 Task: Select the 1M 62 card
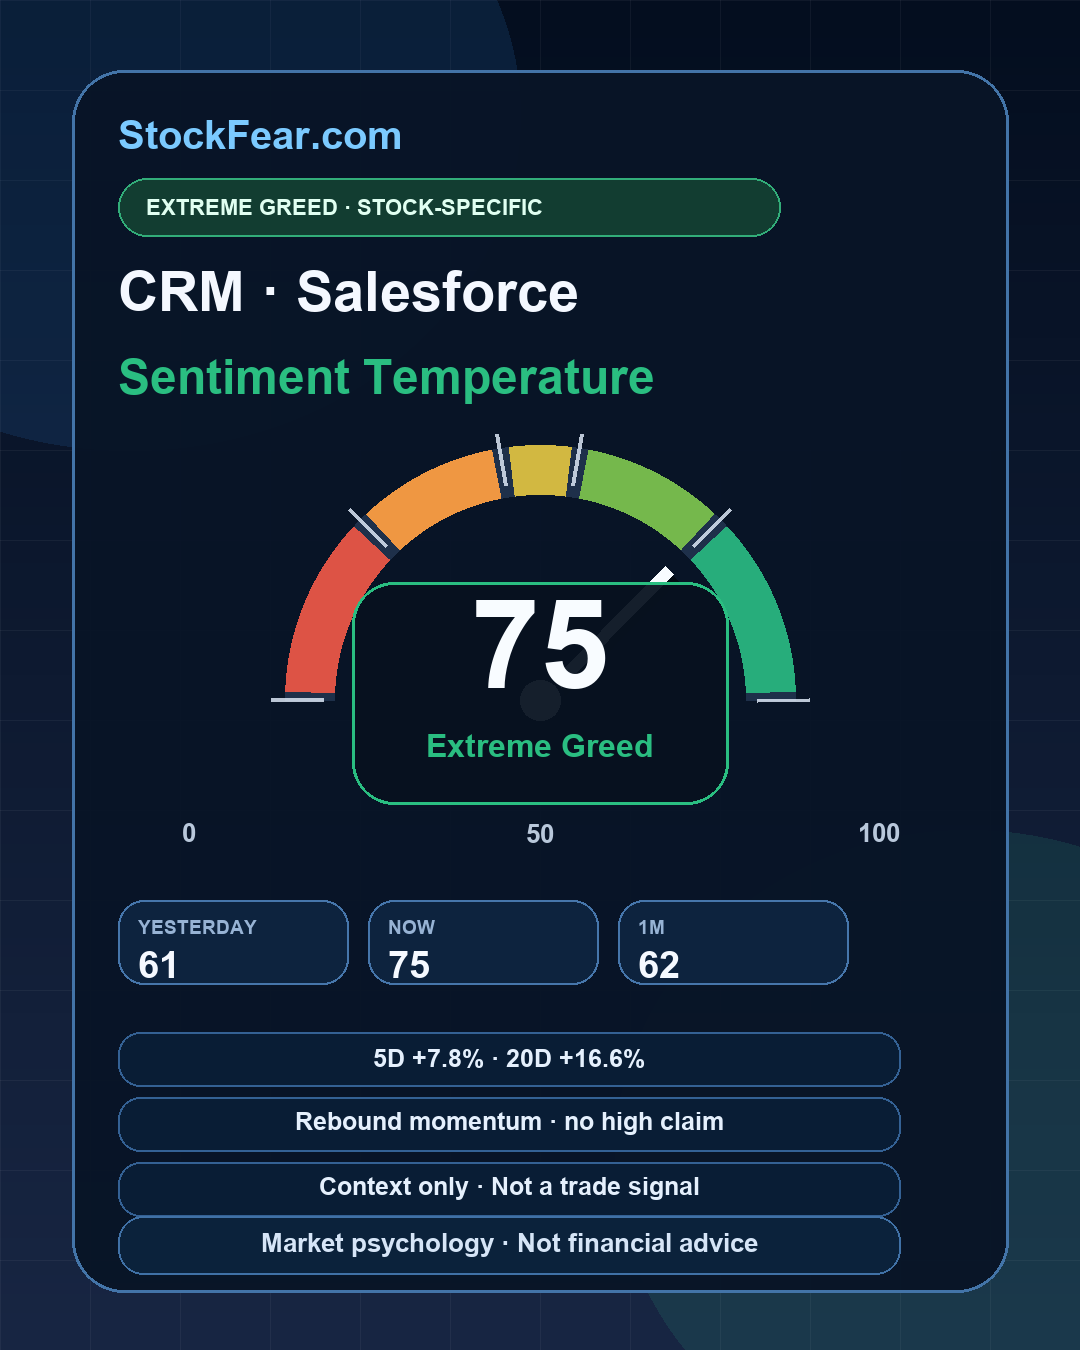click(734, 943)
